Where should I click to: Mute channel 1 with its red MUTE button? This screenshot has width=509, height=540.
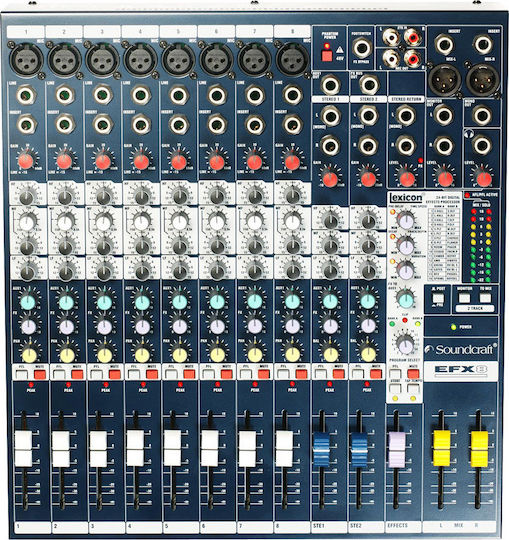(40, 374)
